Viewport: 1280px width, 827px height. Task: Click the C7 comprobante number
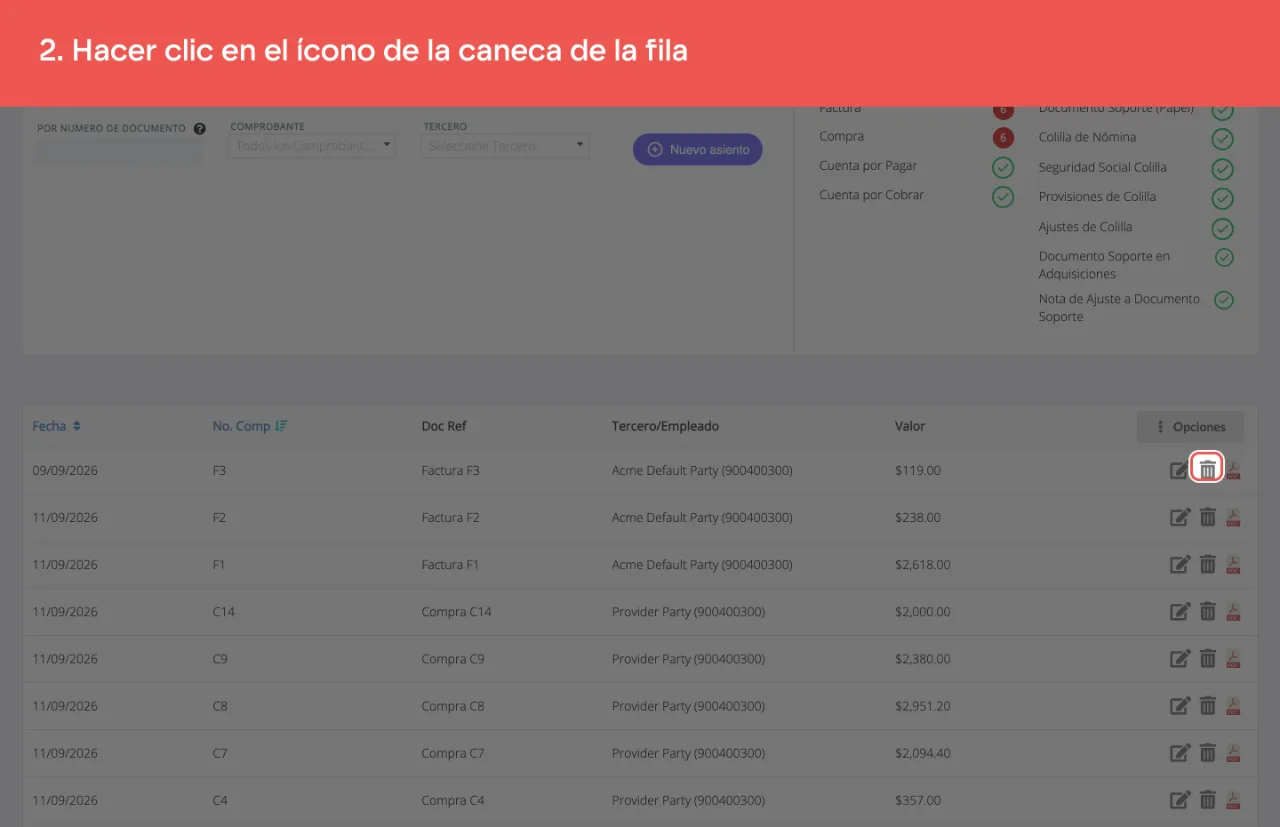click(x=220, y=753)
